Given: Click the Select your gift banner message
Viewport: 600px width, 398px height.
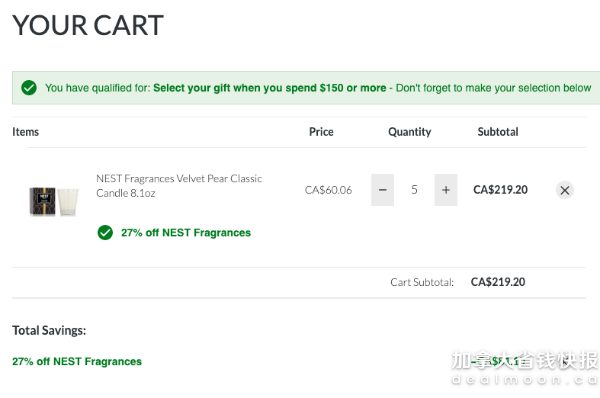Looking at the screenshot, I should (318, 88).
